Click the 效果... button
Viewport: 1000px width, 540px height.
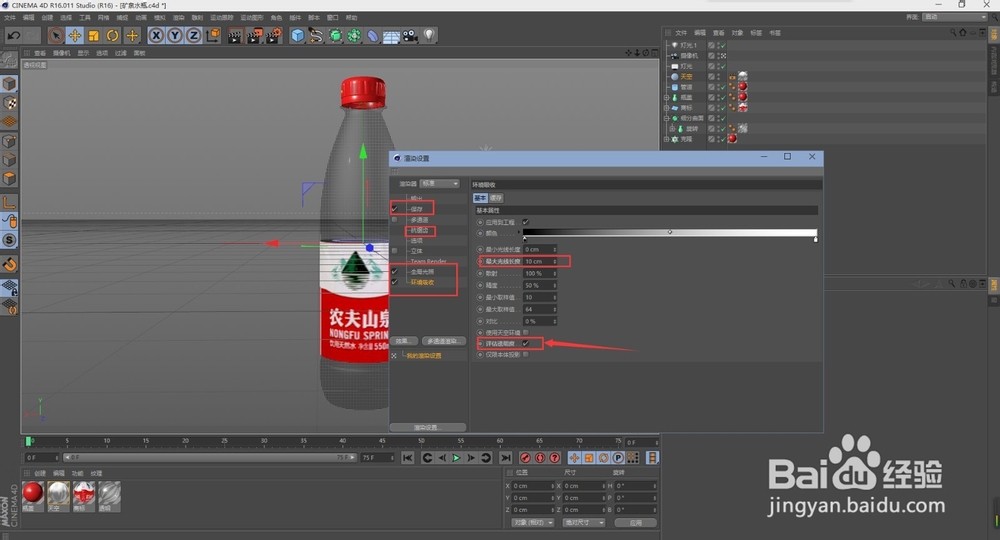(404, 341)
